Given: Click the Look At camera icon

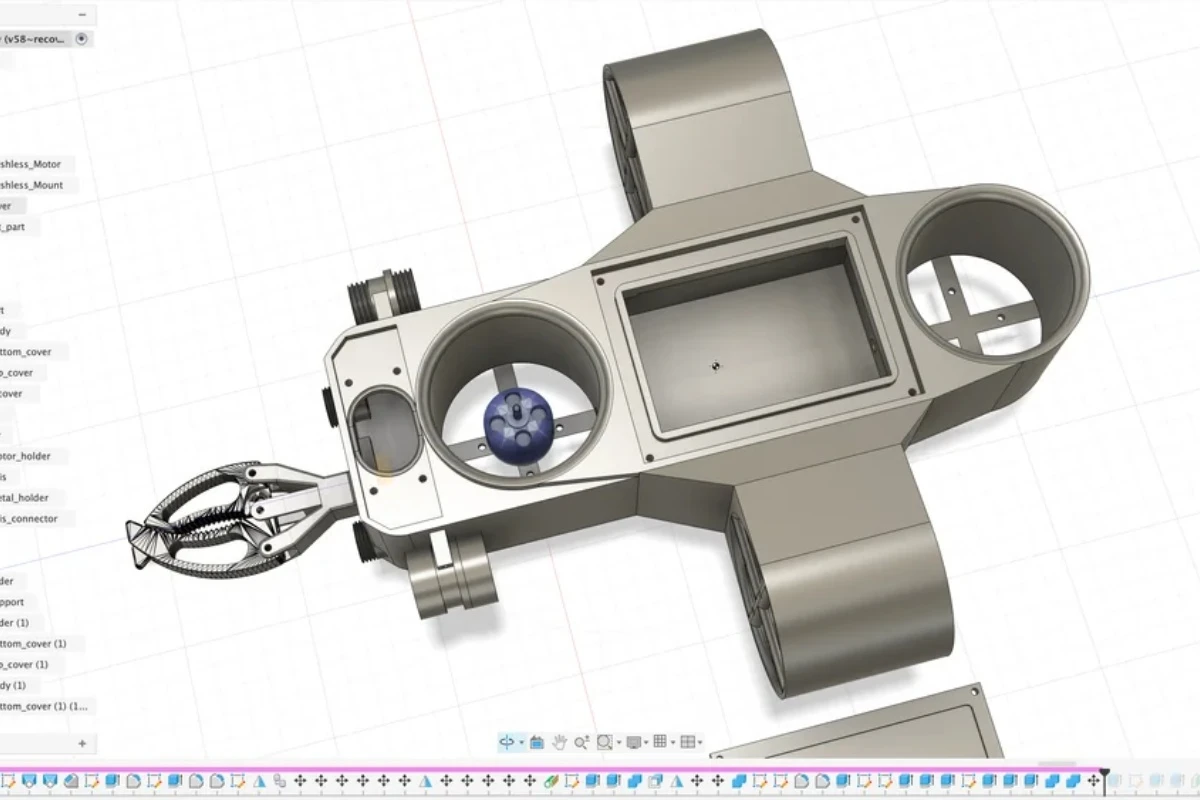Looking at the screenshot, I should (536, 742).
